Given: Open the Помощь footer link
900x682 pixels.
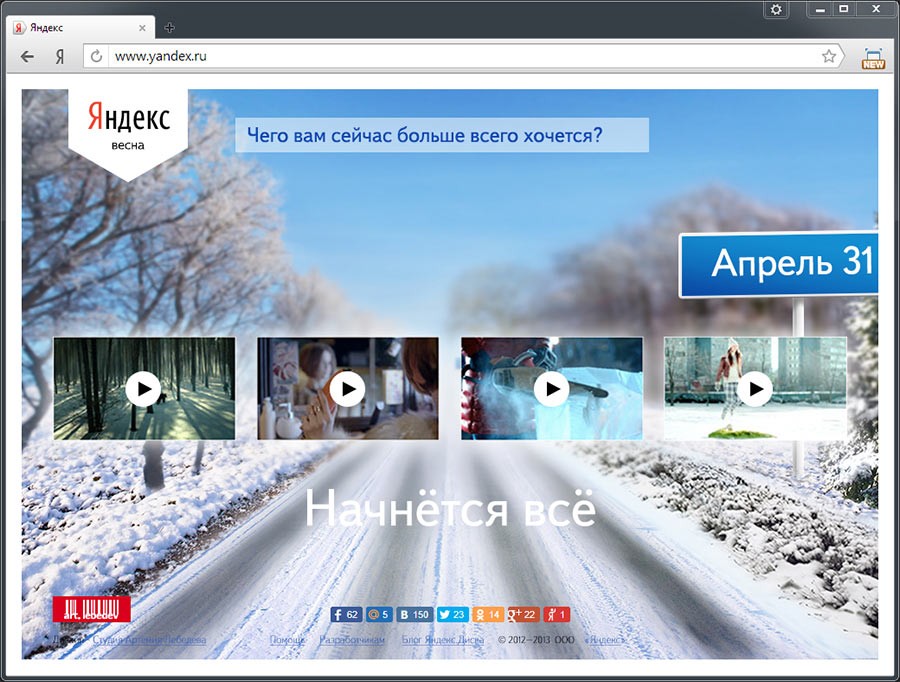Looking at the screenshot, I should coord(288,639).
